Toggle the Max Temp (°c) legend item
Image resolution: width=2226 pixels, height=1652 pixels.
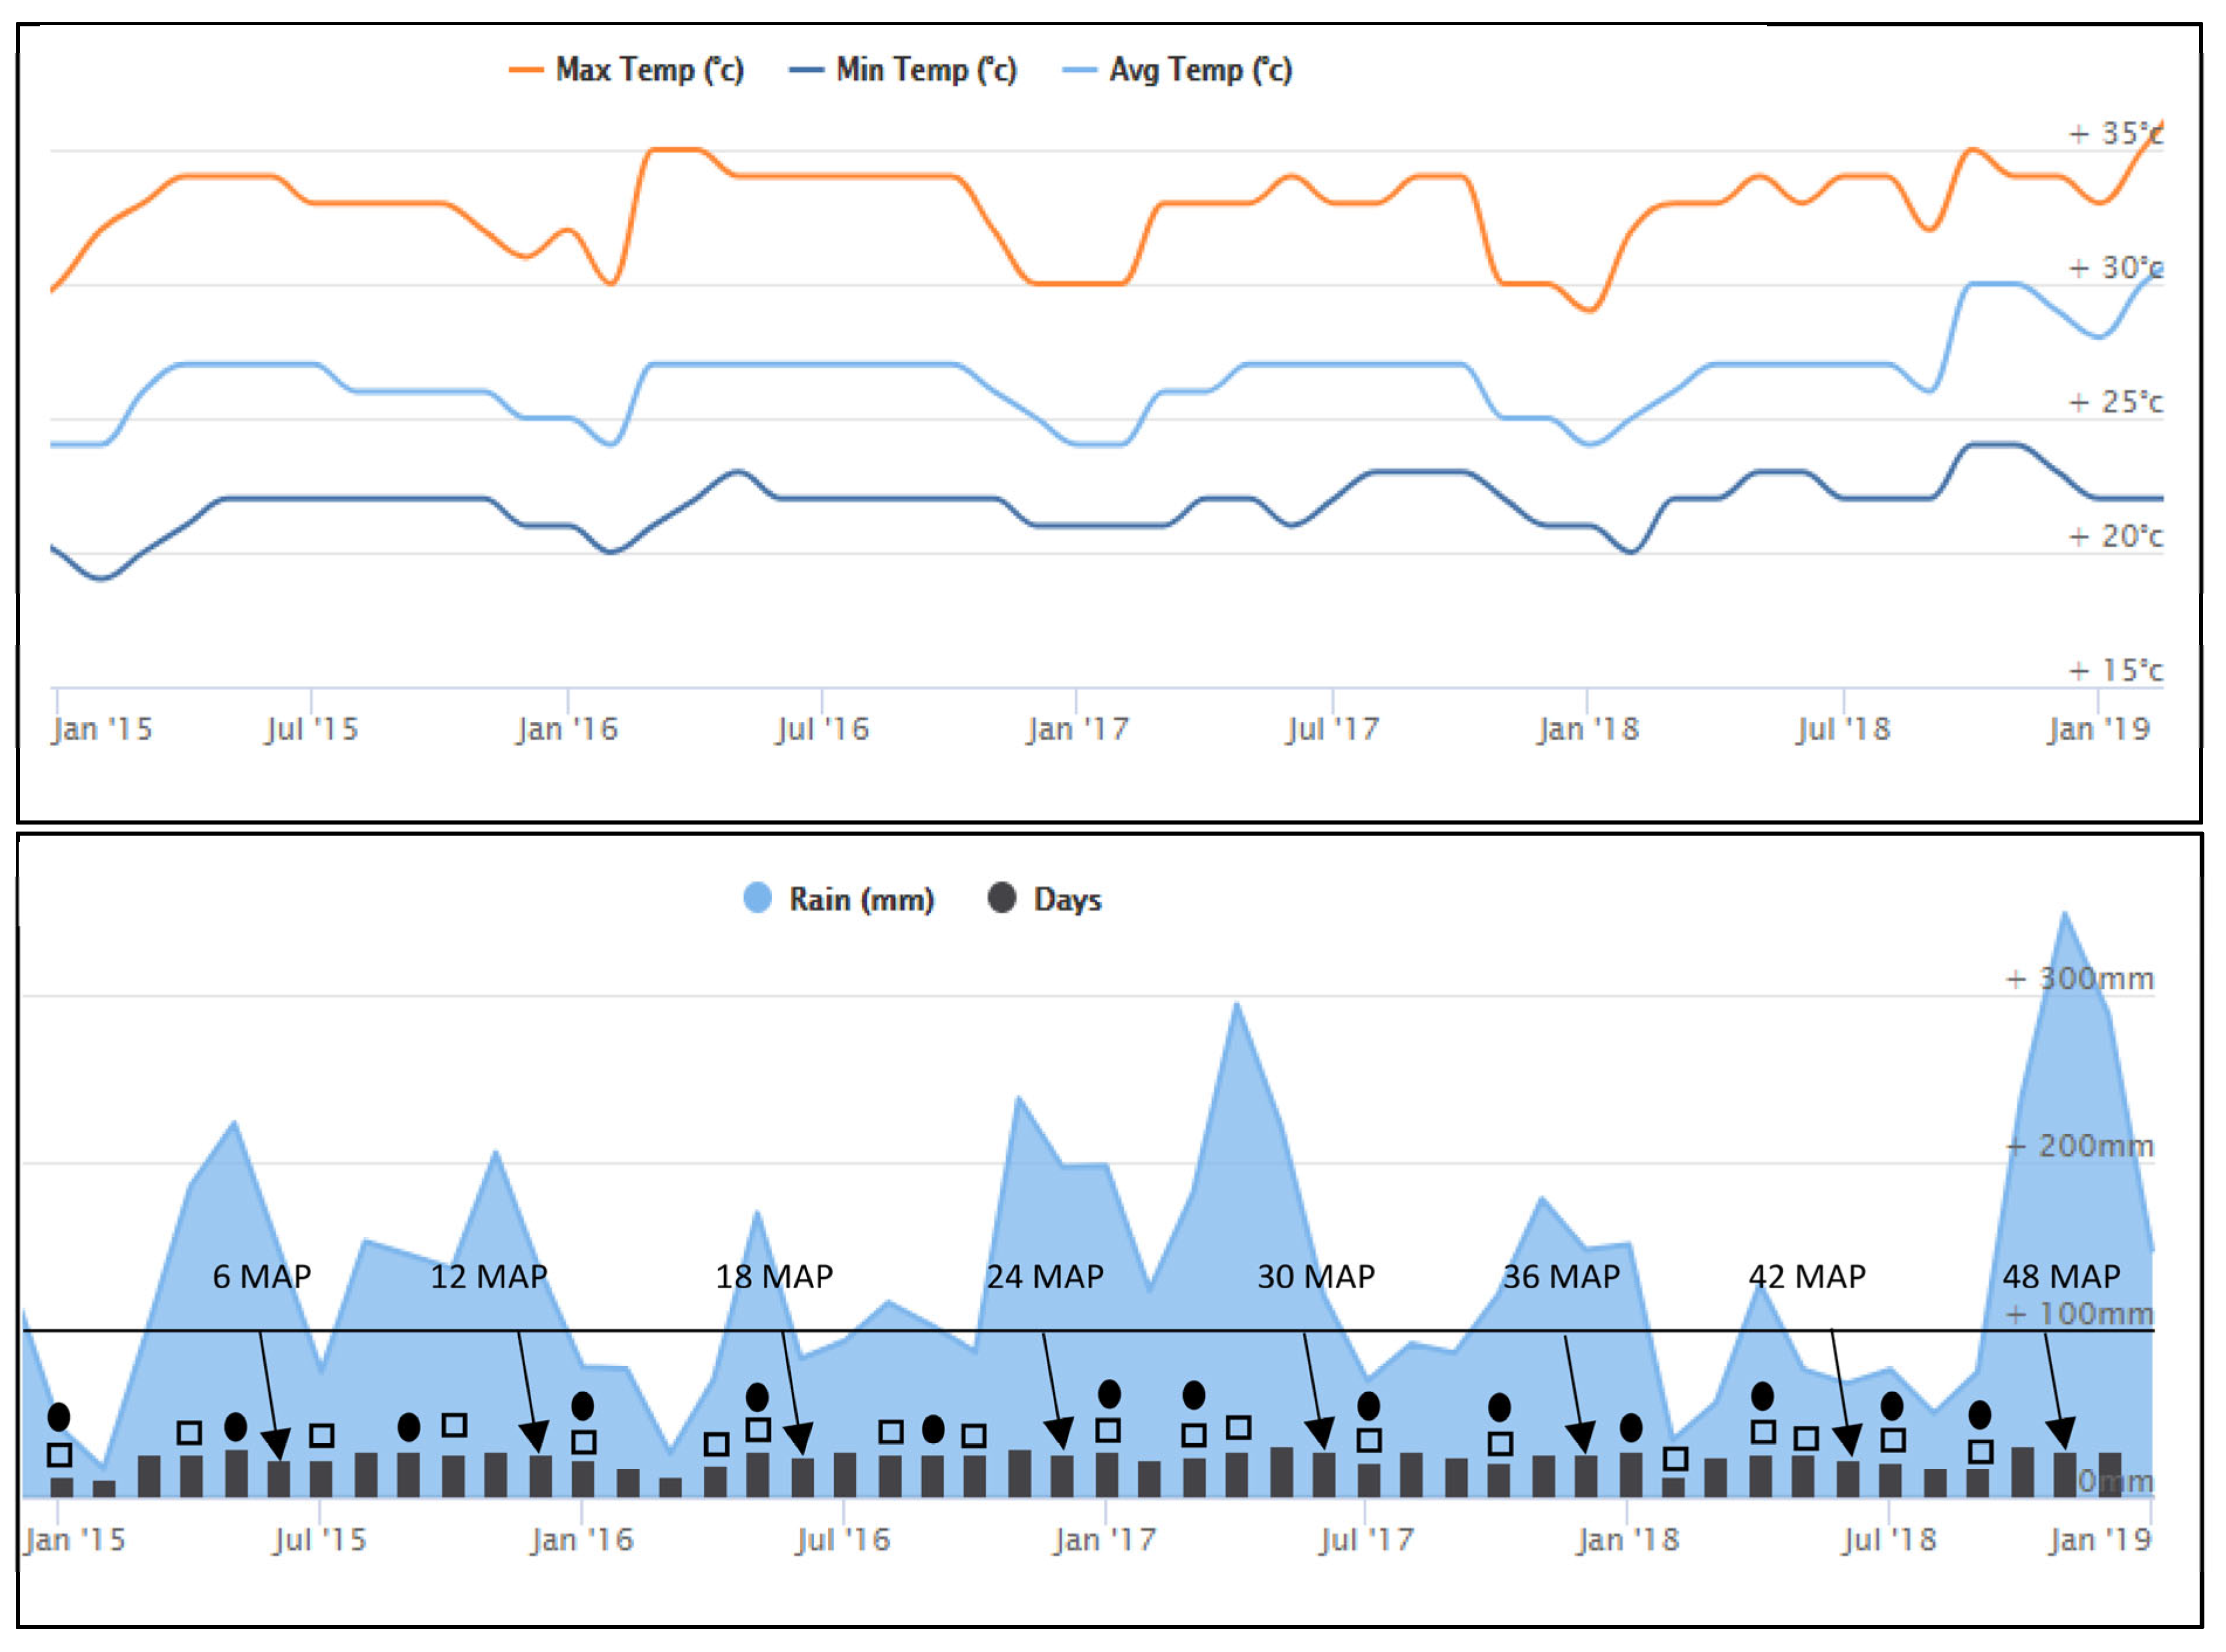tap(626, 70)
